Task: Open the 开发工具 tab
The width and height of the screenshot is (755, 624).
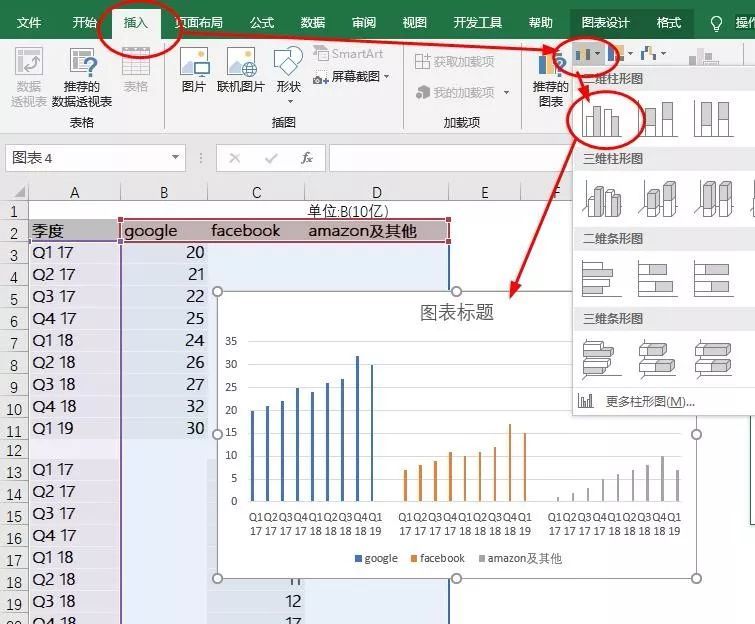Action: pos(478,23)
